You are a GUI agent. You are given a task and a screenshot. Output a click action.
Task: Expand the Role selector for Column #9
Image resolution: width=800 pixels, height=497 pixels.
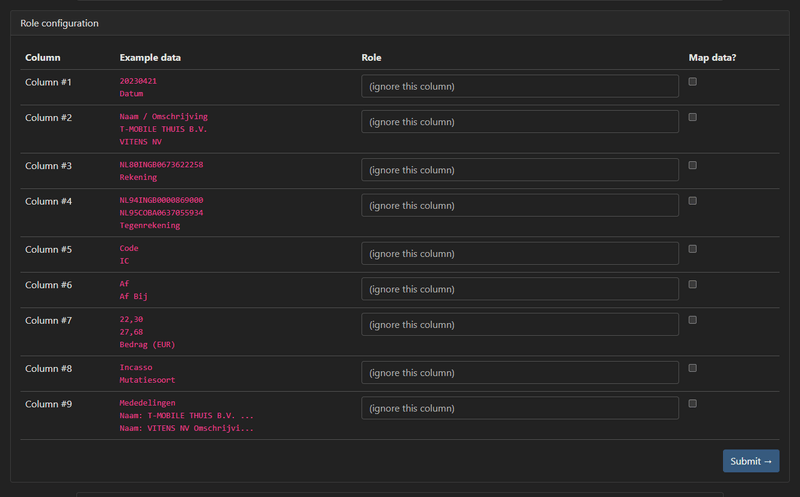[x=520, y=409]
